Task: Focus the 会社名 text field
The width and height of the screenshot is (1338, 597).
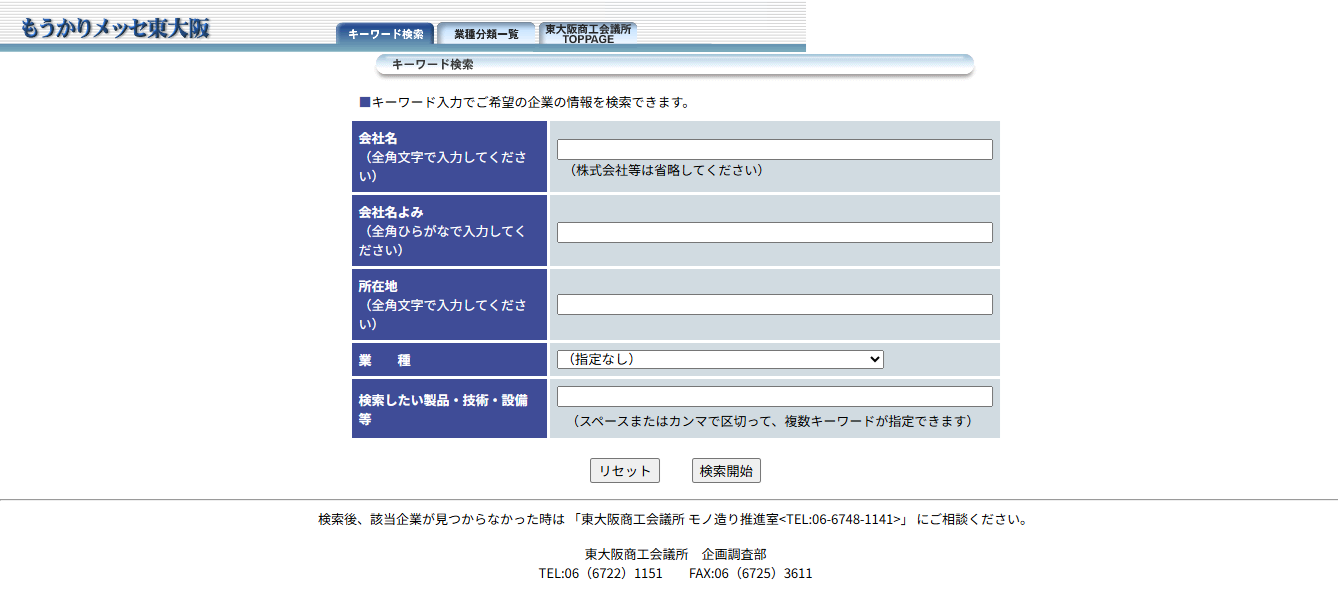Action: tap(774, 150)
